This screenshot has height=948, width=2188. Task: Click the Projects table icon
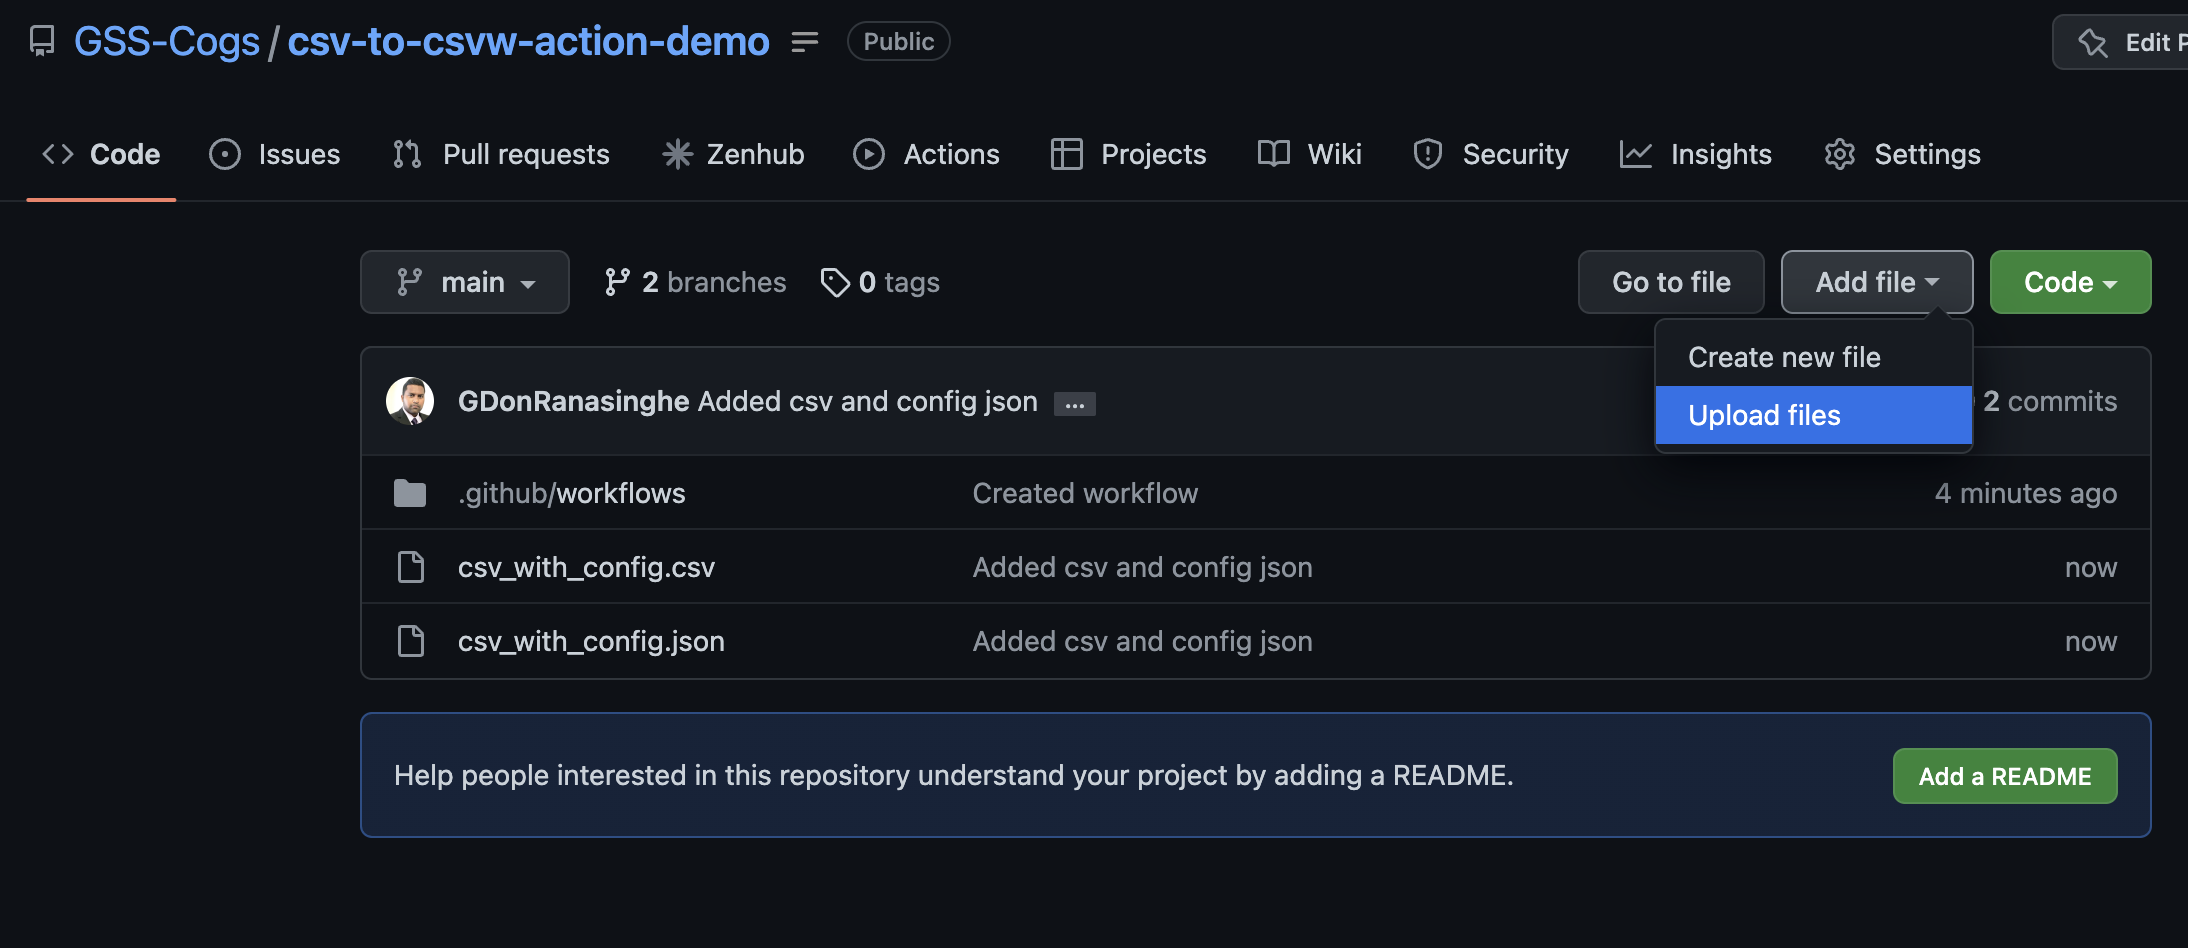pyautogui.click(x=1067, y=154)
